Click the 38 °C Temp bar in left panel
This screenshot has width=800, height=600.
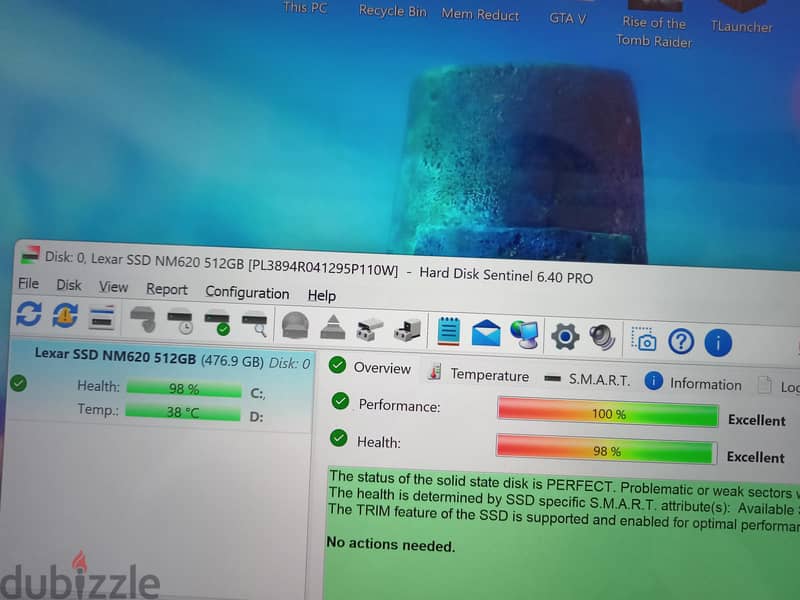click(x=183, y=412)
